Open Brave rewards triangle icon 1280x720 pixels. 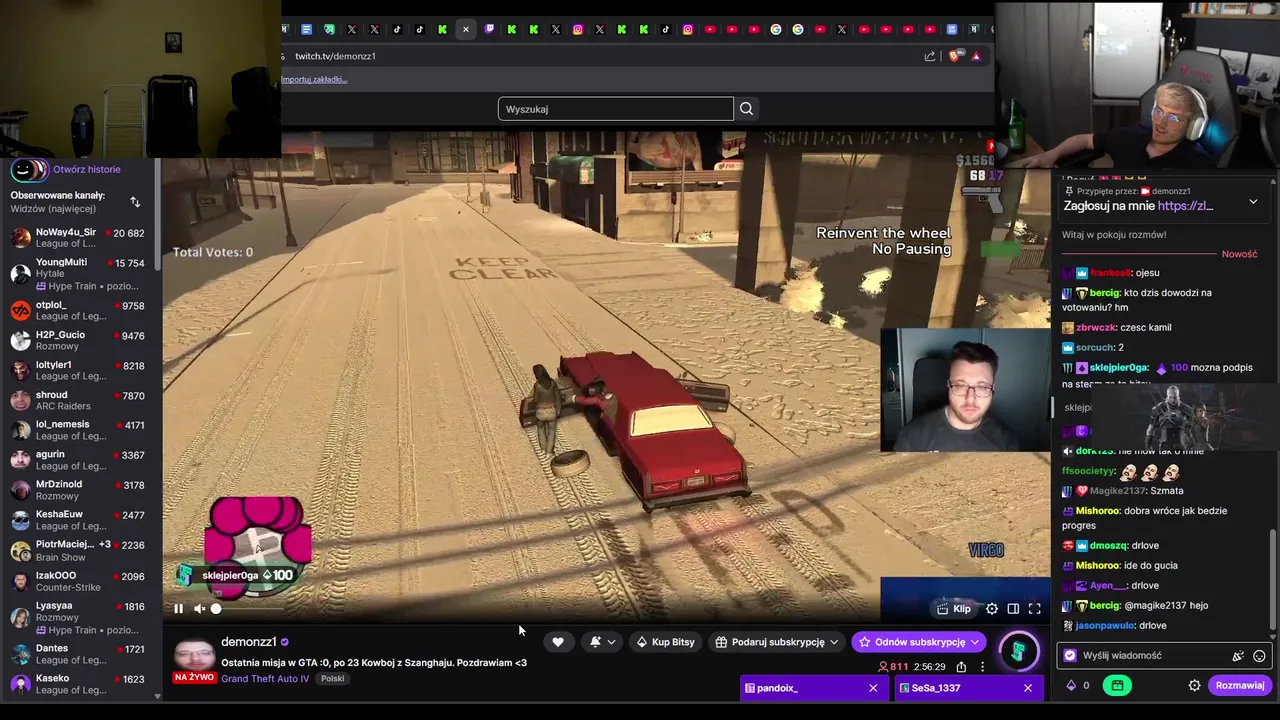coord(976,56)
